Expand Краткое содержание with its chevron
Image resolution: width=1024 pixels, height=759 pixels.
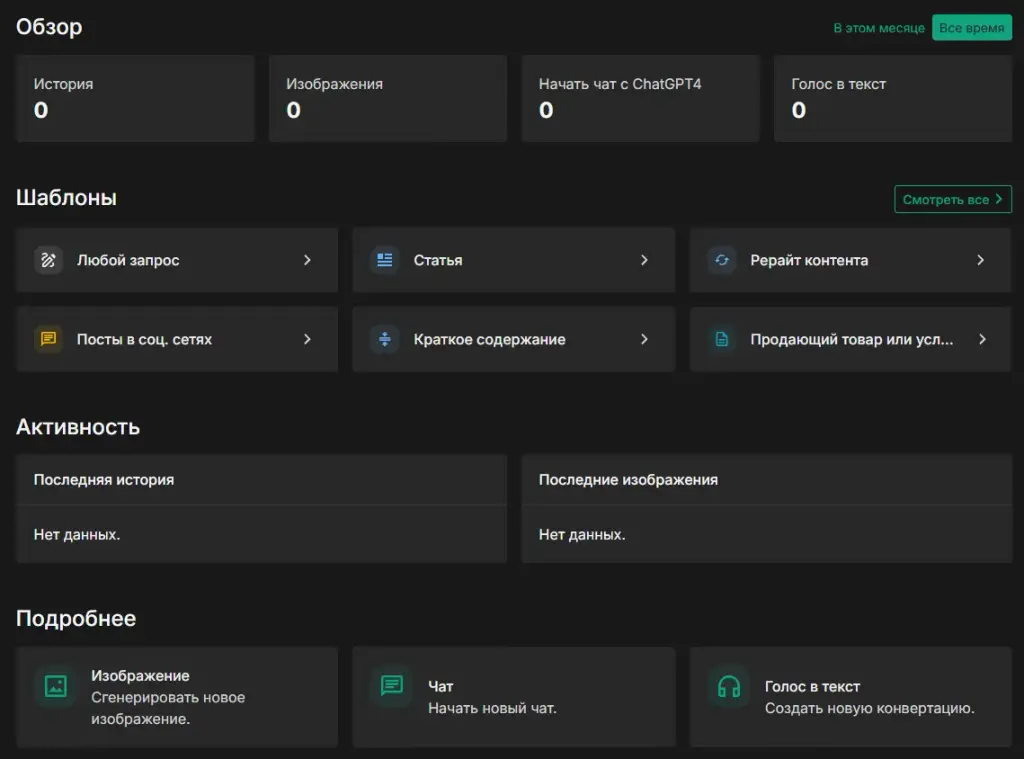click(x=645, y=339)
